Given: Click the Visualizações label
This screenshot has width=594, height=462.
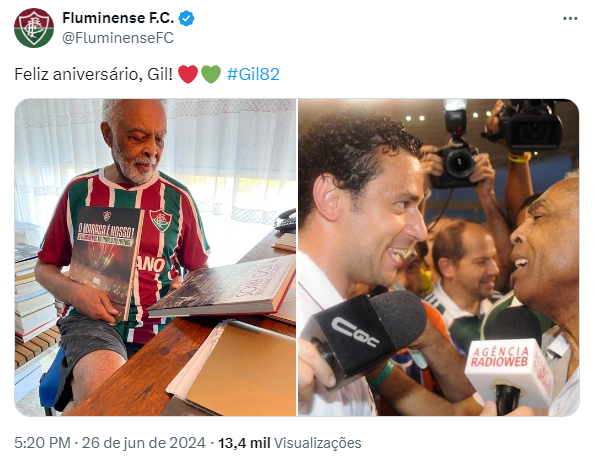Looking at the screenshot, I should point(317,443).
